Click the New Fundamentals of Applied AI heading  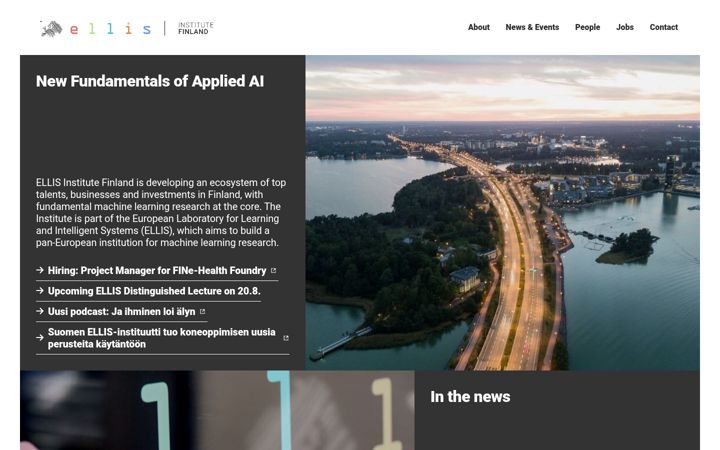coord(150,81)
